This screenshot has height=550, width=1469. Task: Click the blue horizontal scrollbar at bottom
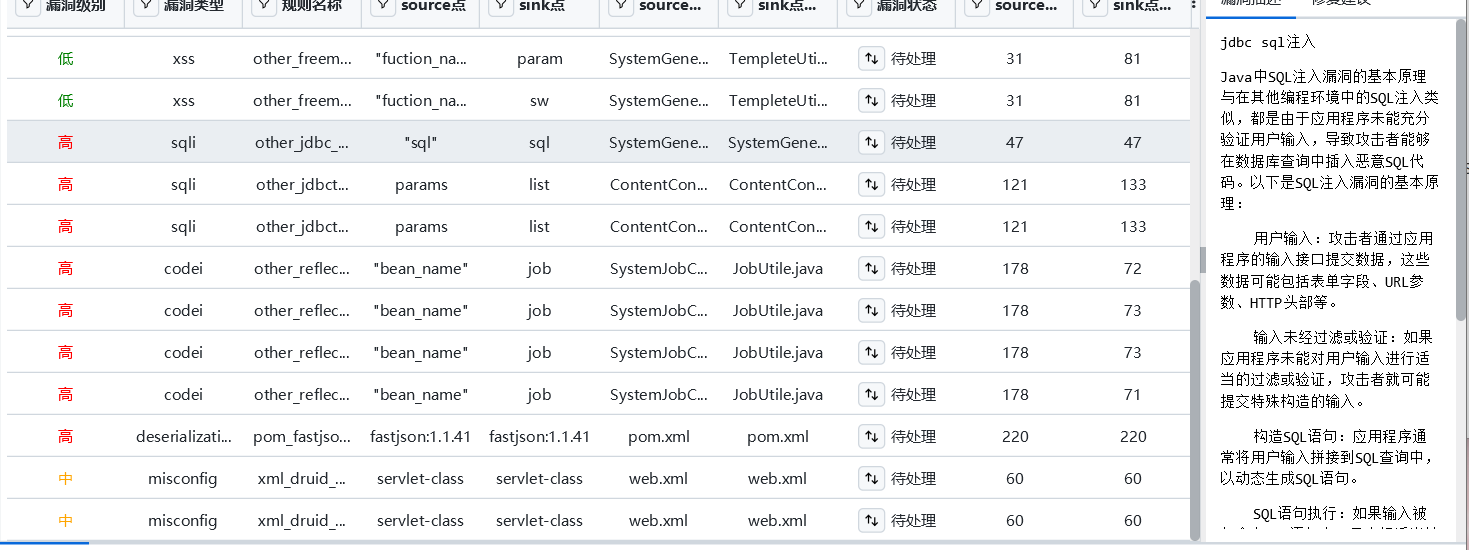[x=45, y=543]
